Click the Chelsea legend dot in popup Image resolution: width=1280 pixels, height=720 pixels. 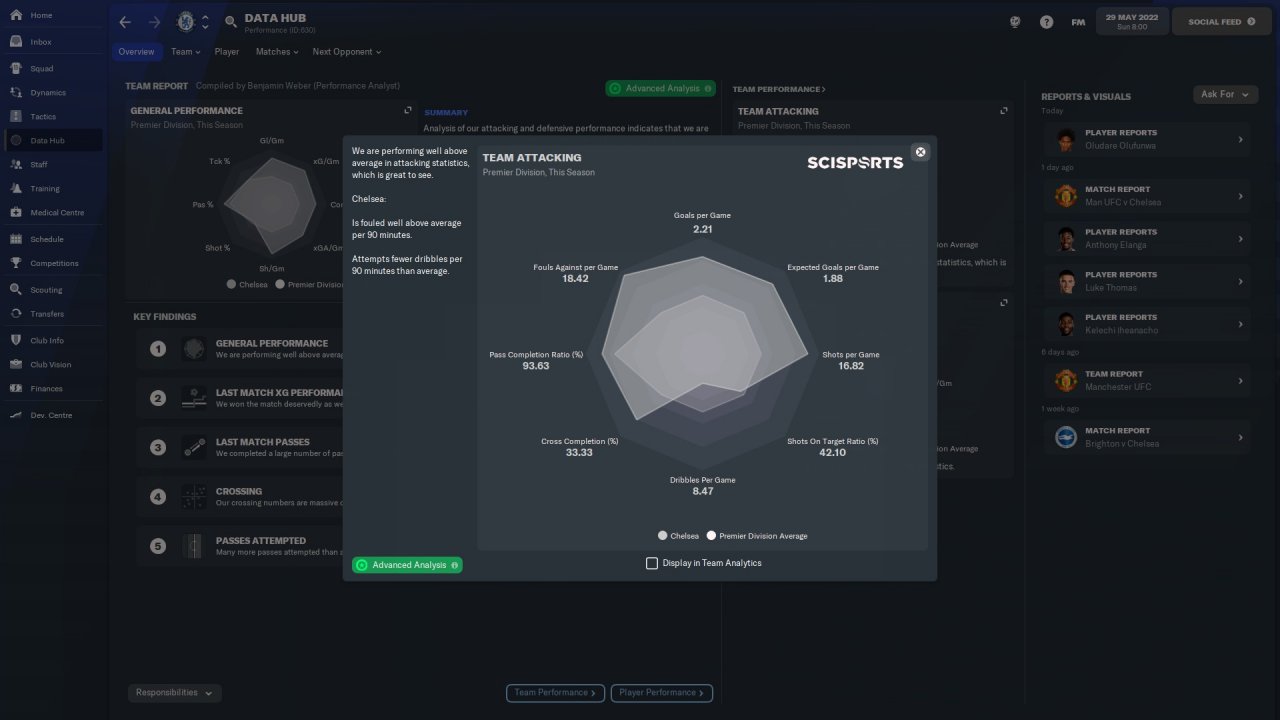(x=663, y=536)
